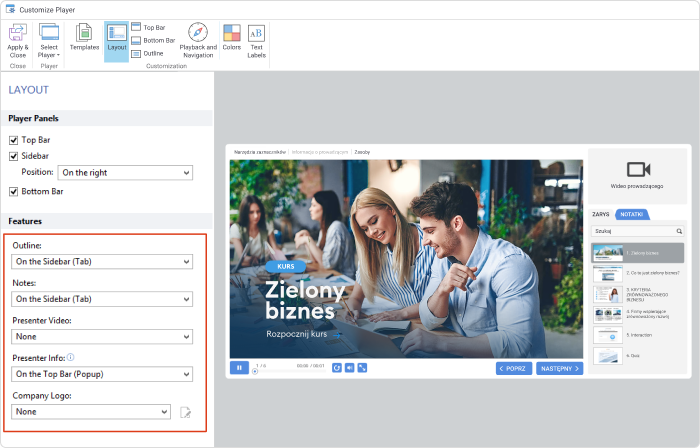Toggle the Sidebar checkbox

tap(13, 156)
